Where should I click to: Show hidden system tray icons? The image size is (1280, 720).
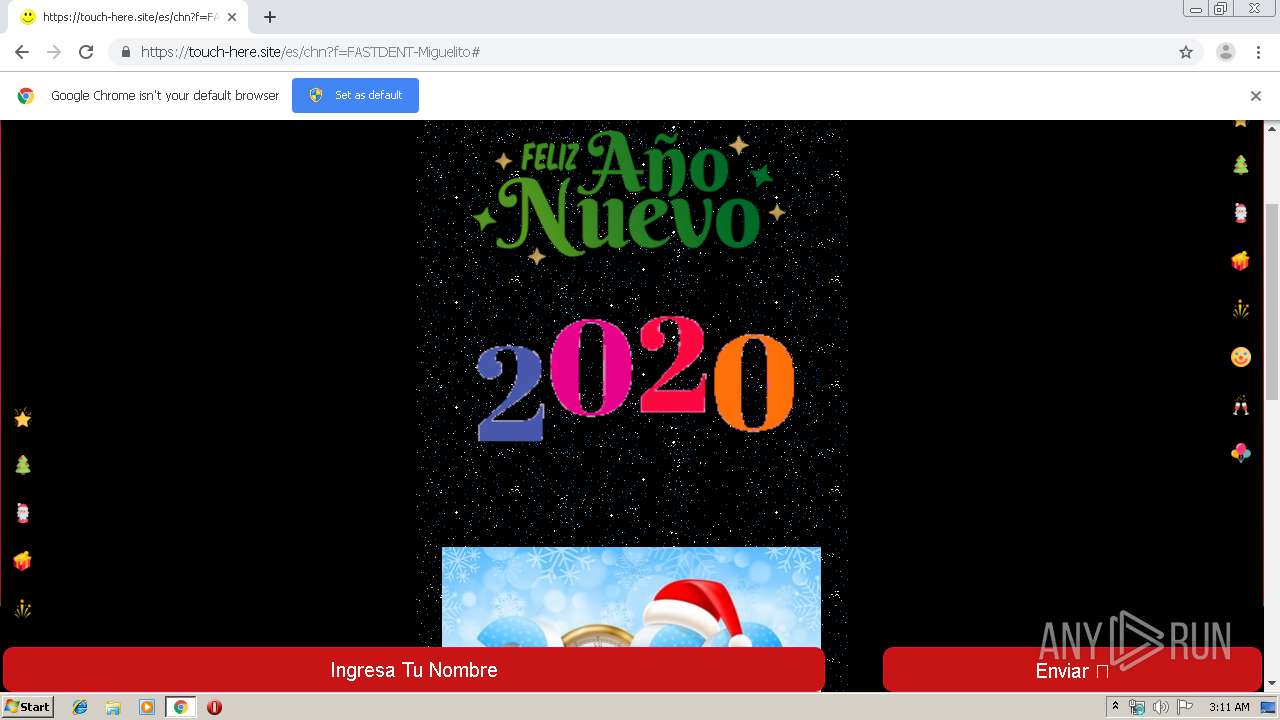click(1115, 707)
